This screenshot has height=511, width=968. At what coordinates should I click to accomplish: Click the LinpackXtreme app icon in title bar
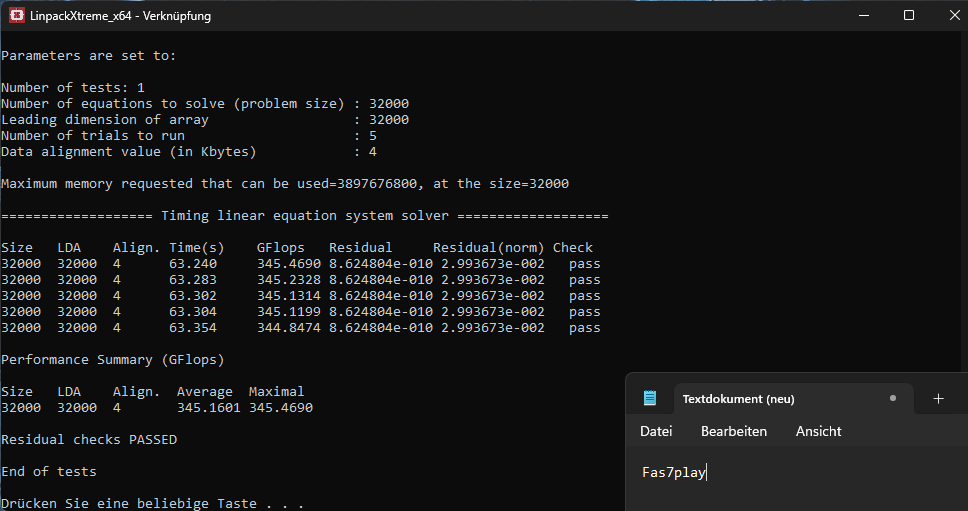pyautogui.click(x=17, y=15)
